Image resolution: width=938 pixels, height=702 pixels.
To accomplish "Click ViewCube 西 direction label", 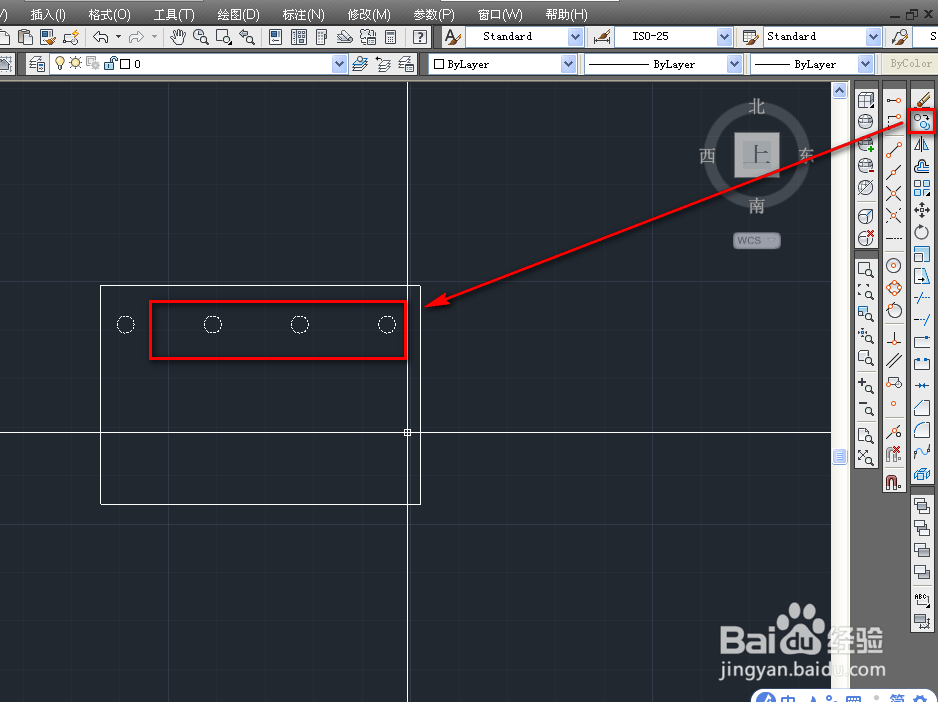I will [x=708, y=156].
